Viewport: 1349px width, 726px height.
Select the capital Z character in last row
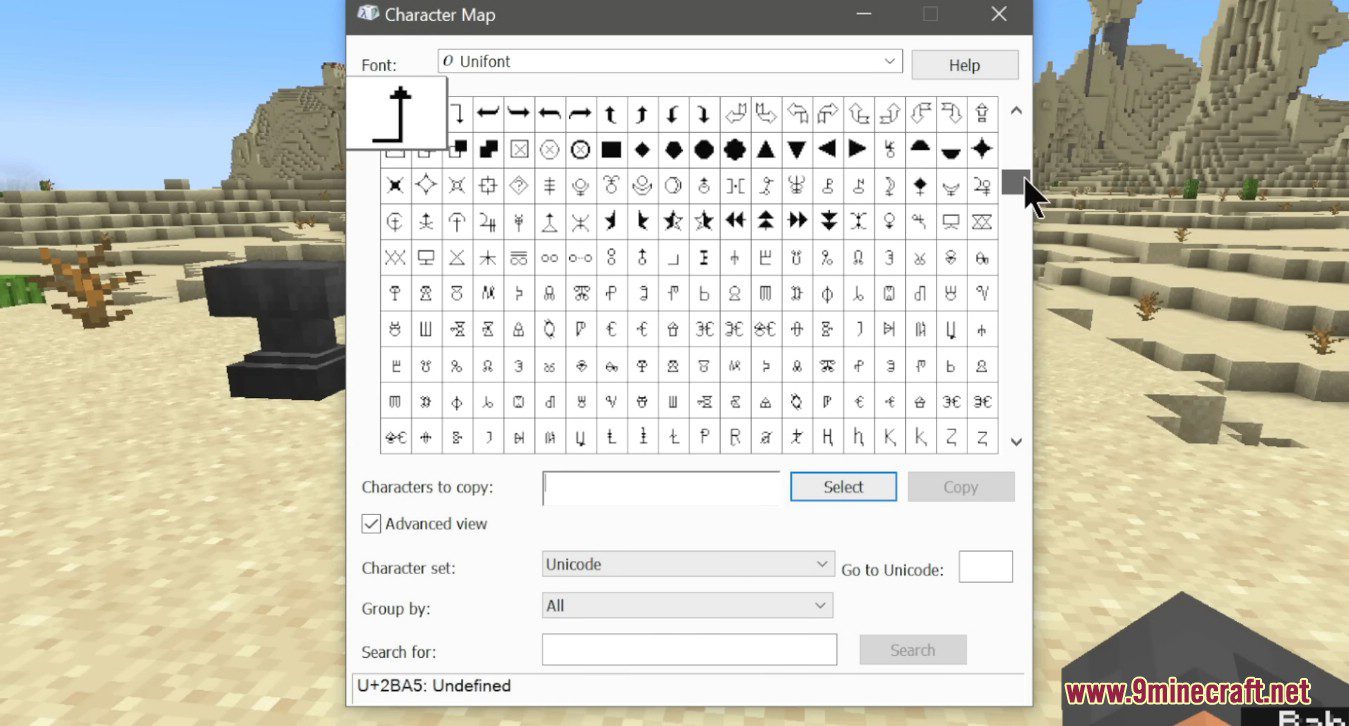[951, 437]
